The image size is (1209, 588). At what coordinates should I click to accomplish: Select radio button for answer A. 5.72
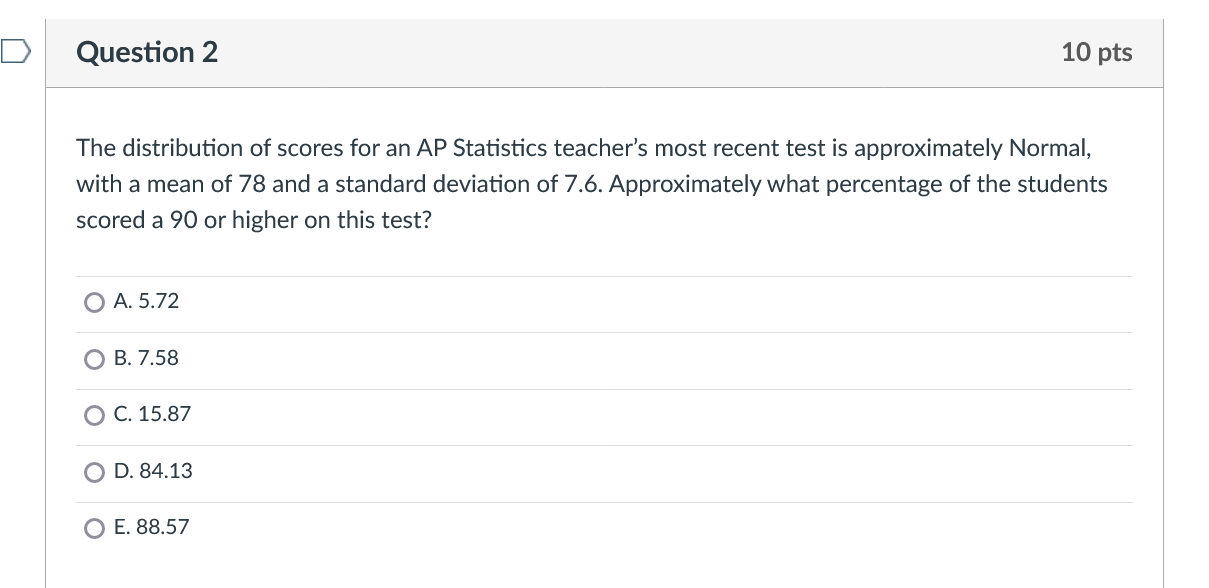(x=93, y=301)
